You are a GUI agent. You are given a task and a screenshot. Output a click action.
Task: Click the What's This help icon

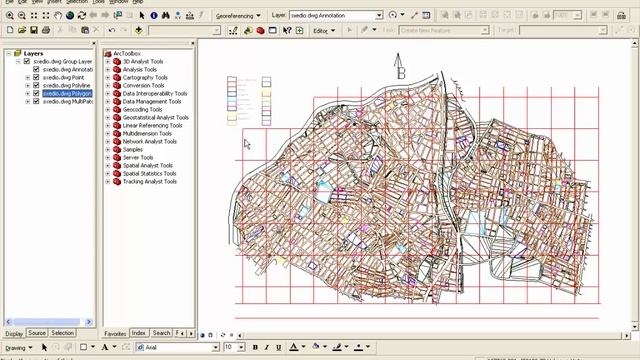pyautogui.click(x=287, y=31)
